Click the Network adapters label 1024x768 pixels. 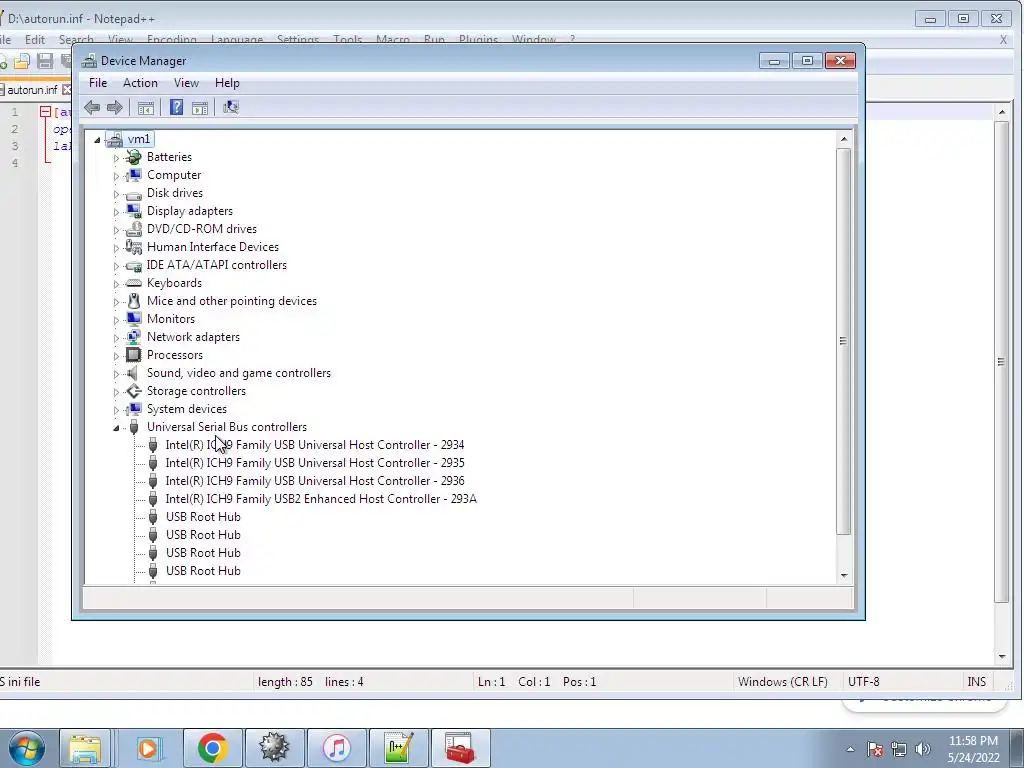click(x=193, y=337)
